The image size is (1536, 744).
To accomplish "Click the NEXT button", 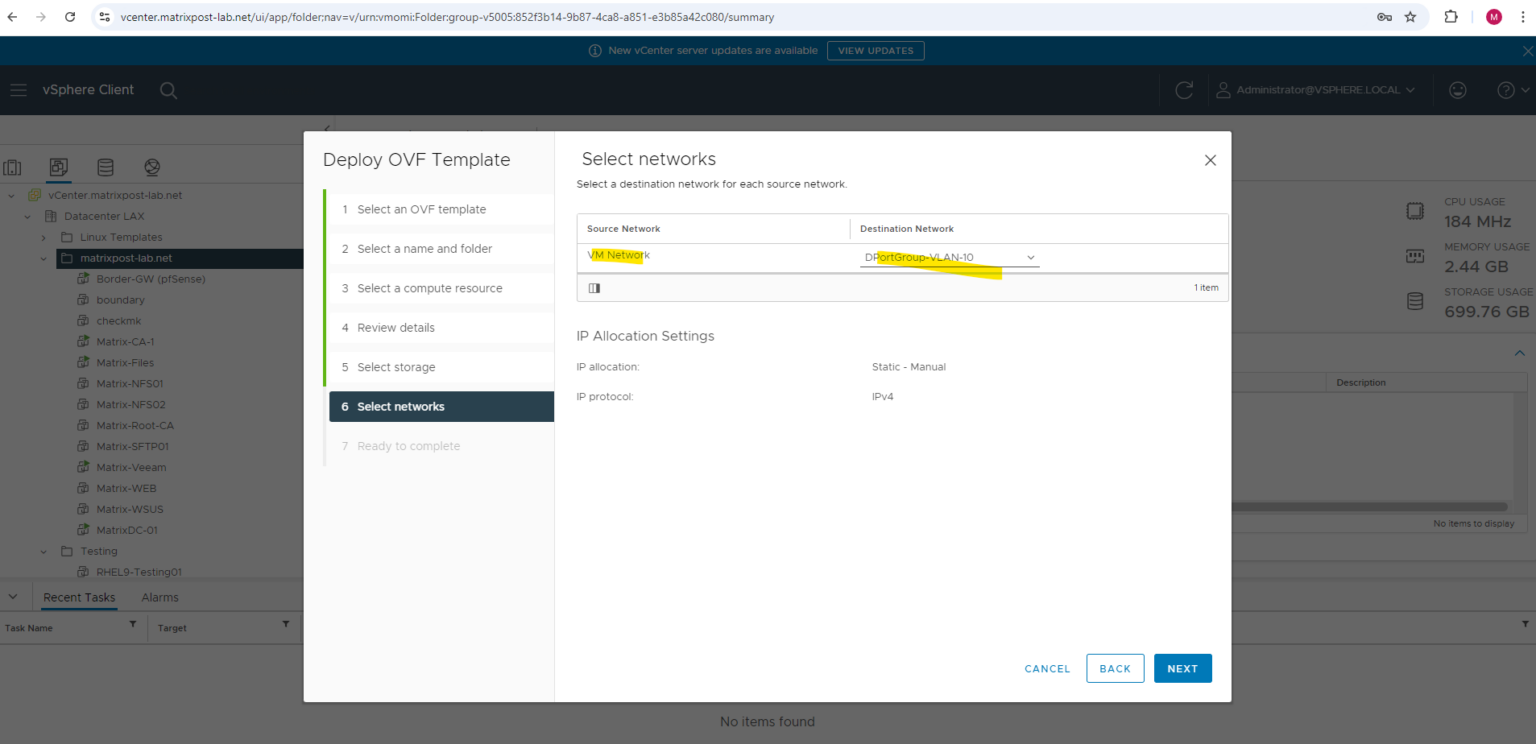I will pos(1182,668).
